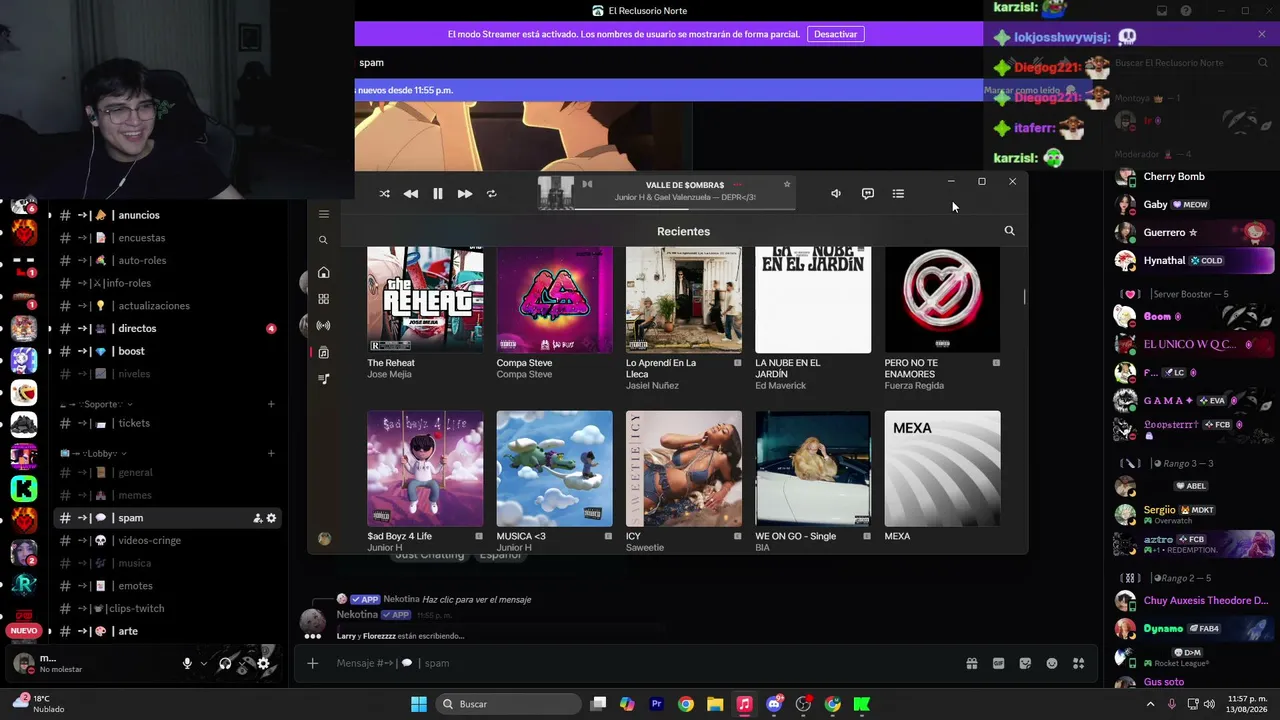Viewport: 1280px width, 720px height.
Task: Favorite the song VALLE DE SOMBRAS with the star
Action: [787, 185]
